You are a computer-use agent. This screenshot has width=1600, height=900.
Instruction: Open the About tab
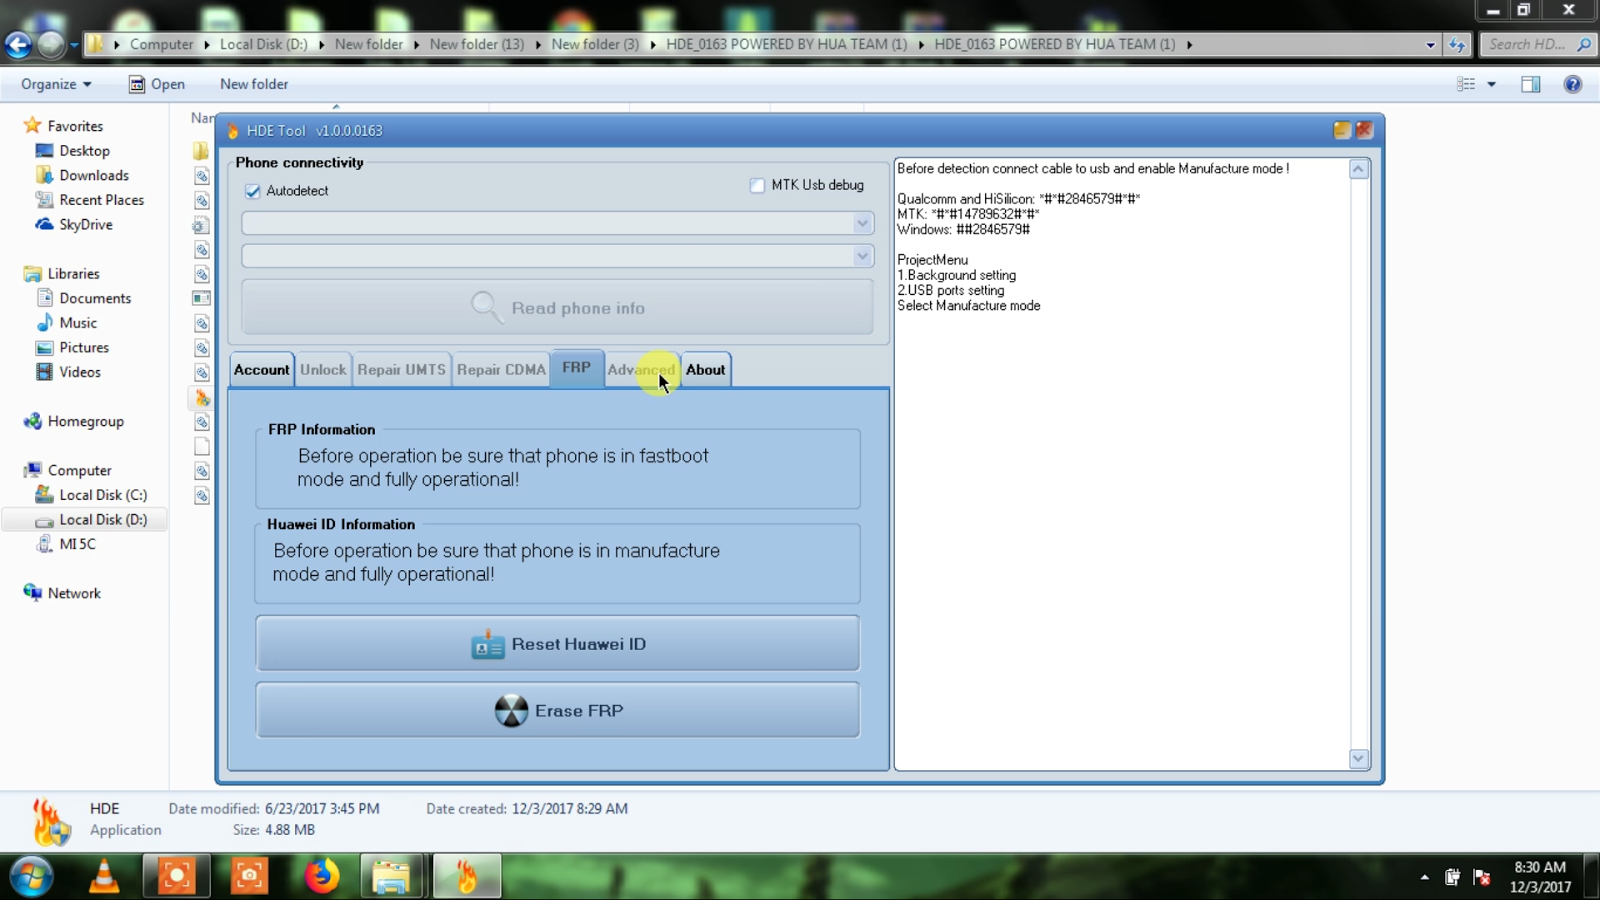pos(705,369)
